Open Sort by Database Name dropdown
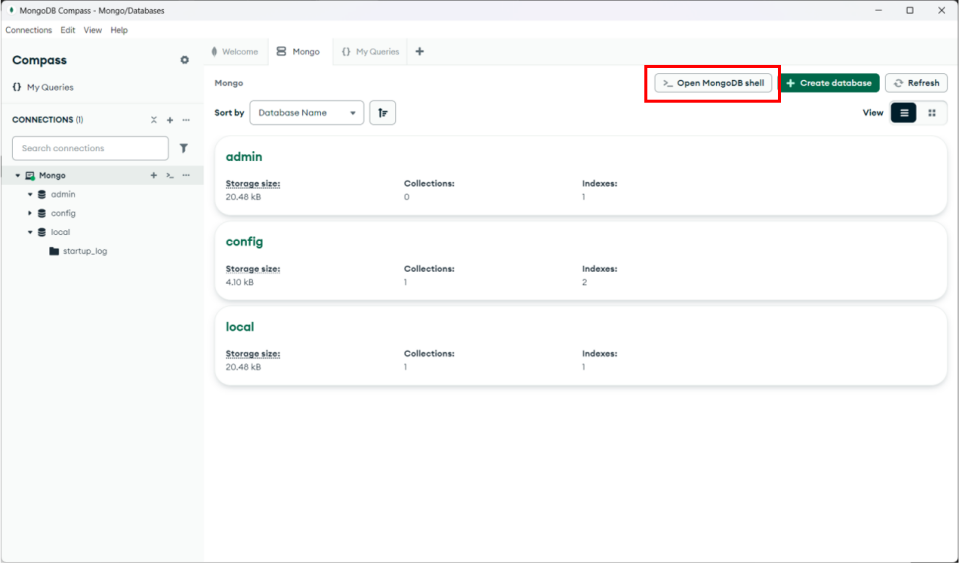The height and width of the screenshot is (565, 960). [307, 113]
